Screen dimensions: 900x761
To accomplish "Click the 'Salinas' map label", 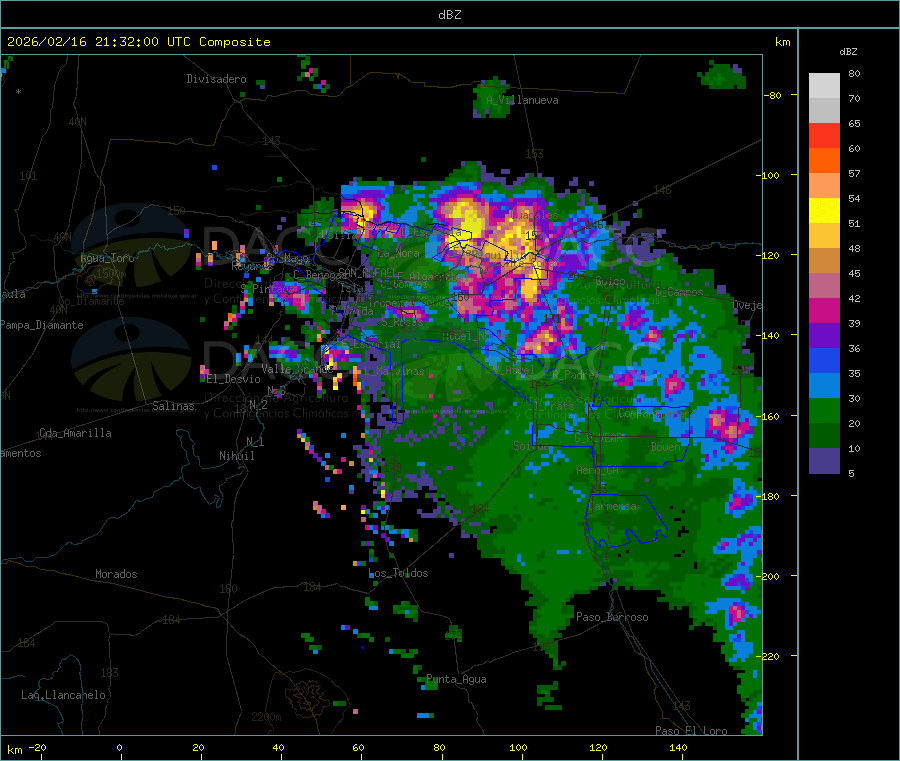I will pyautogui.click(x=173, y=406).
